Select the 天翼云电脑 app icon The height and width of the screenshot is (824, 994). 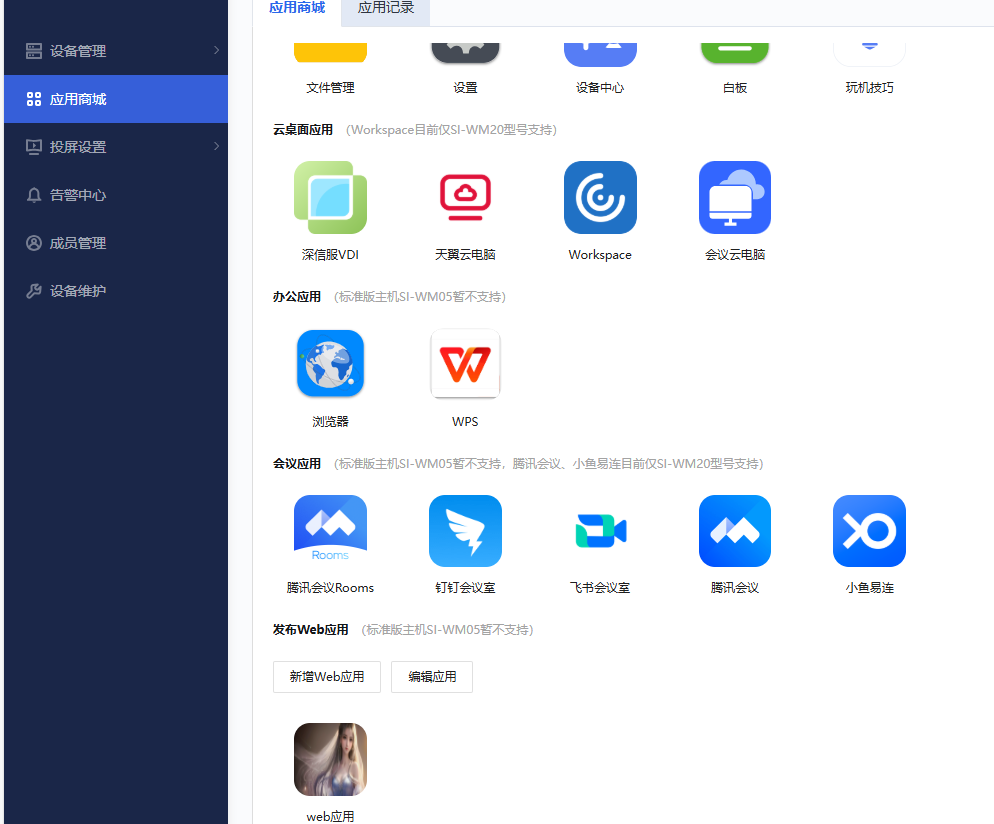[465, 197]
